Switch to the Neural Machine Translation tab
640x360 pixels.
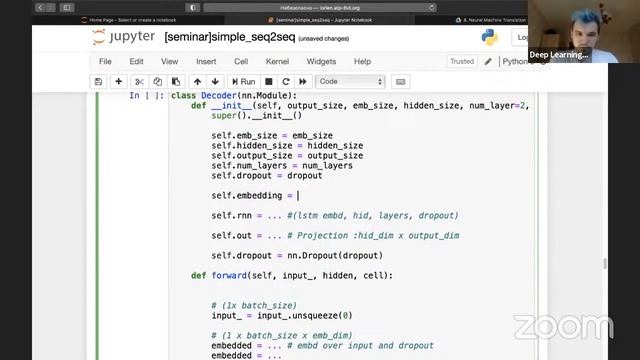tap(491, 20)
